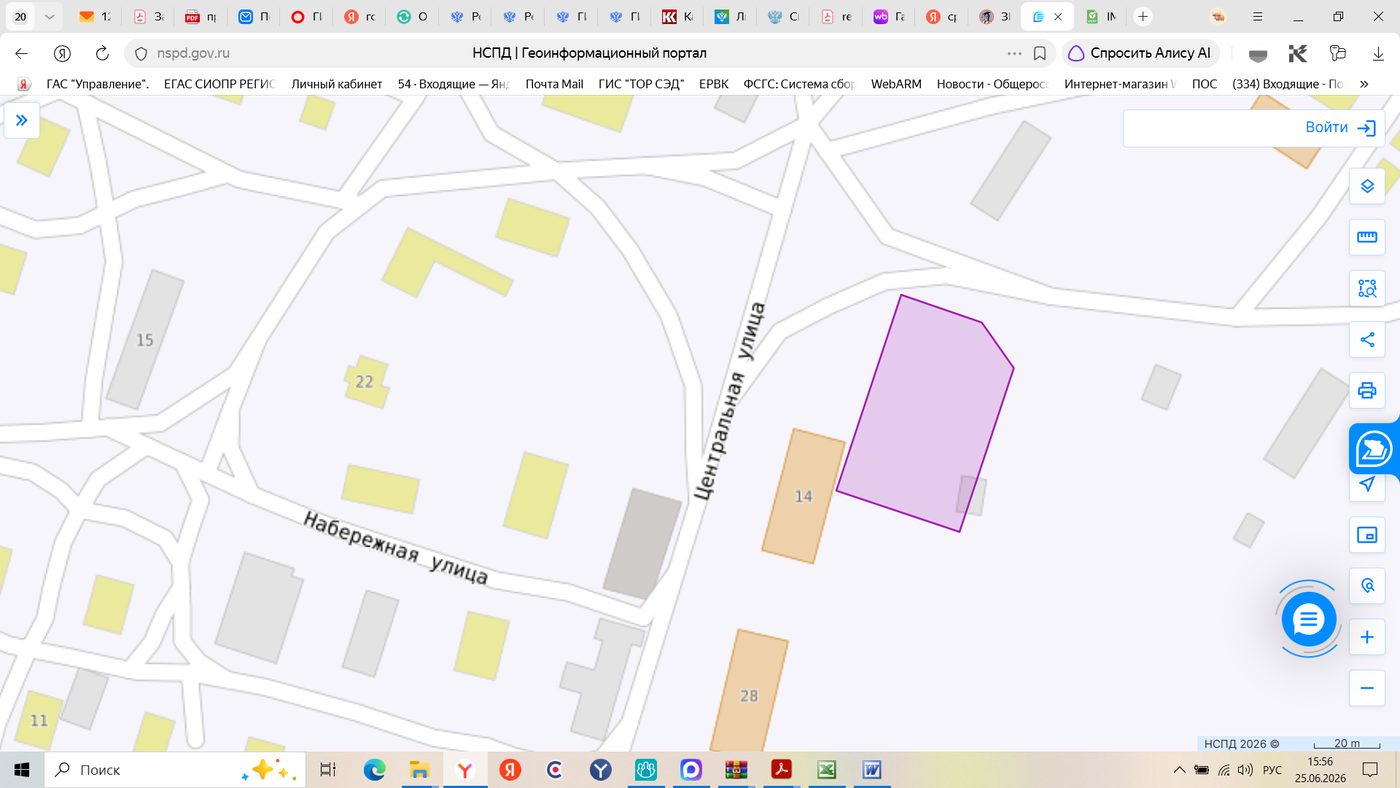Open the blue map-chat assistant widget
This screenshot has width=1400, height=788.
(x=1375, y=450)
